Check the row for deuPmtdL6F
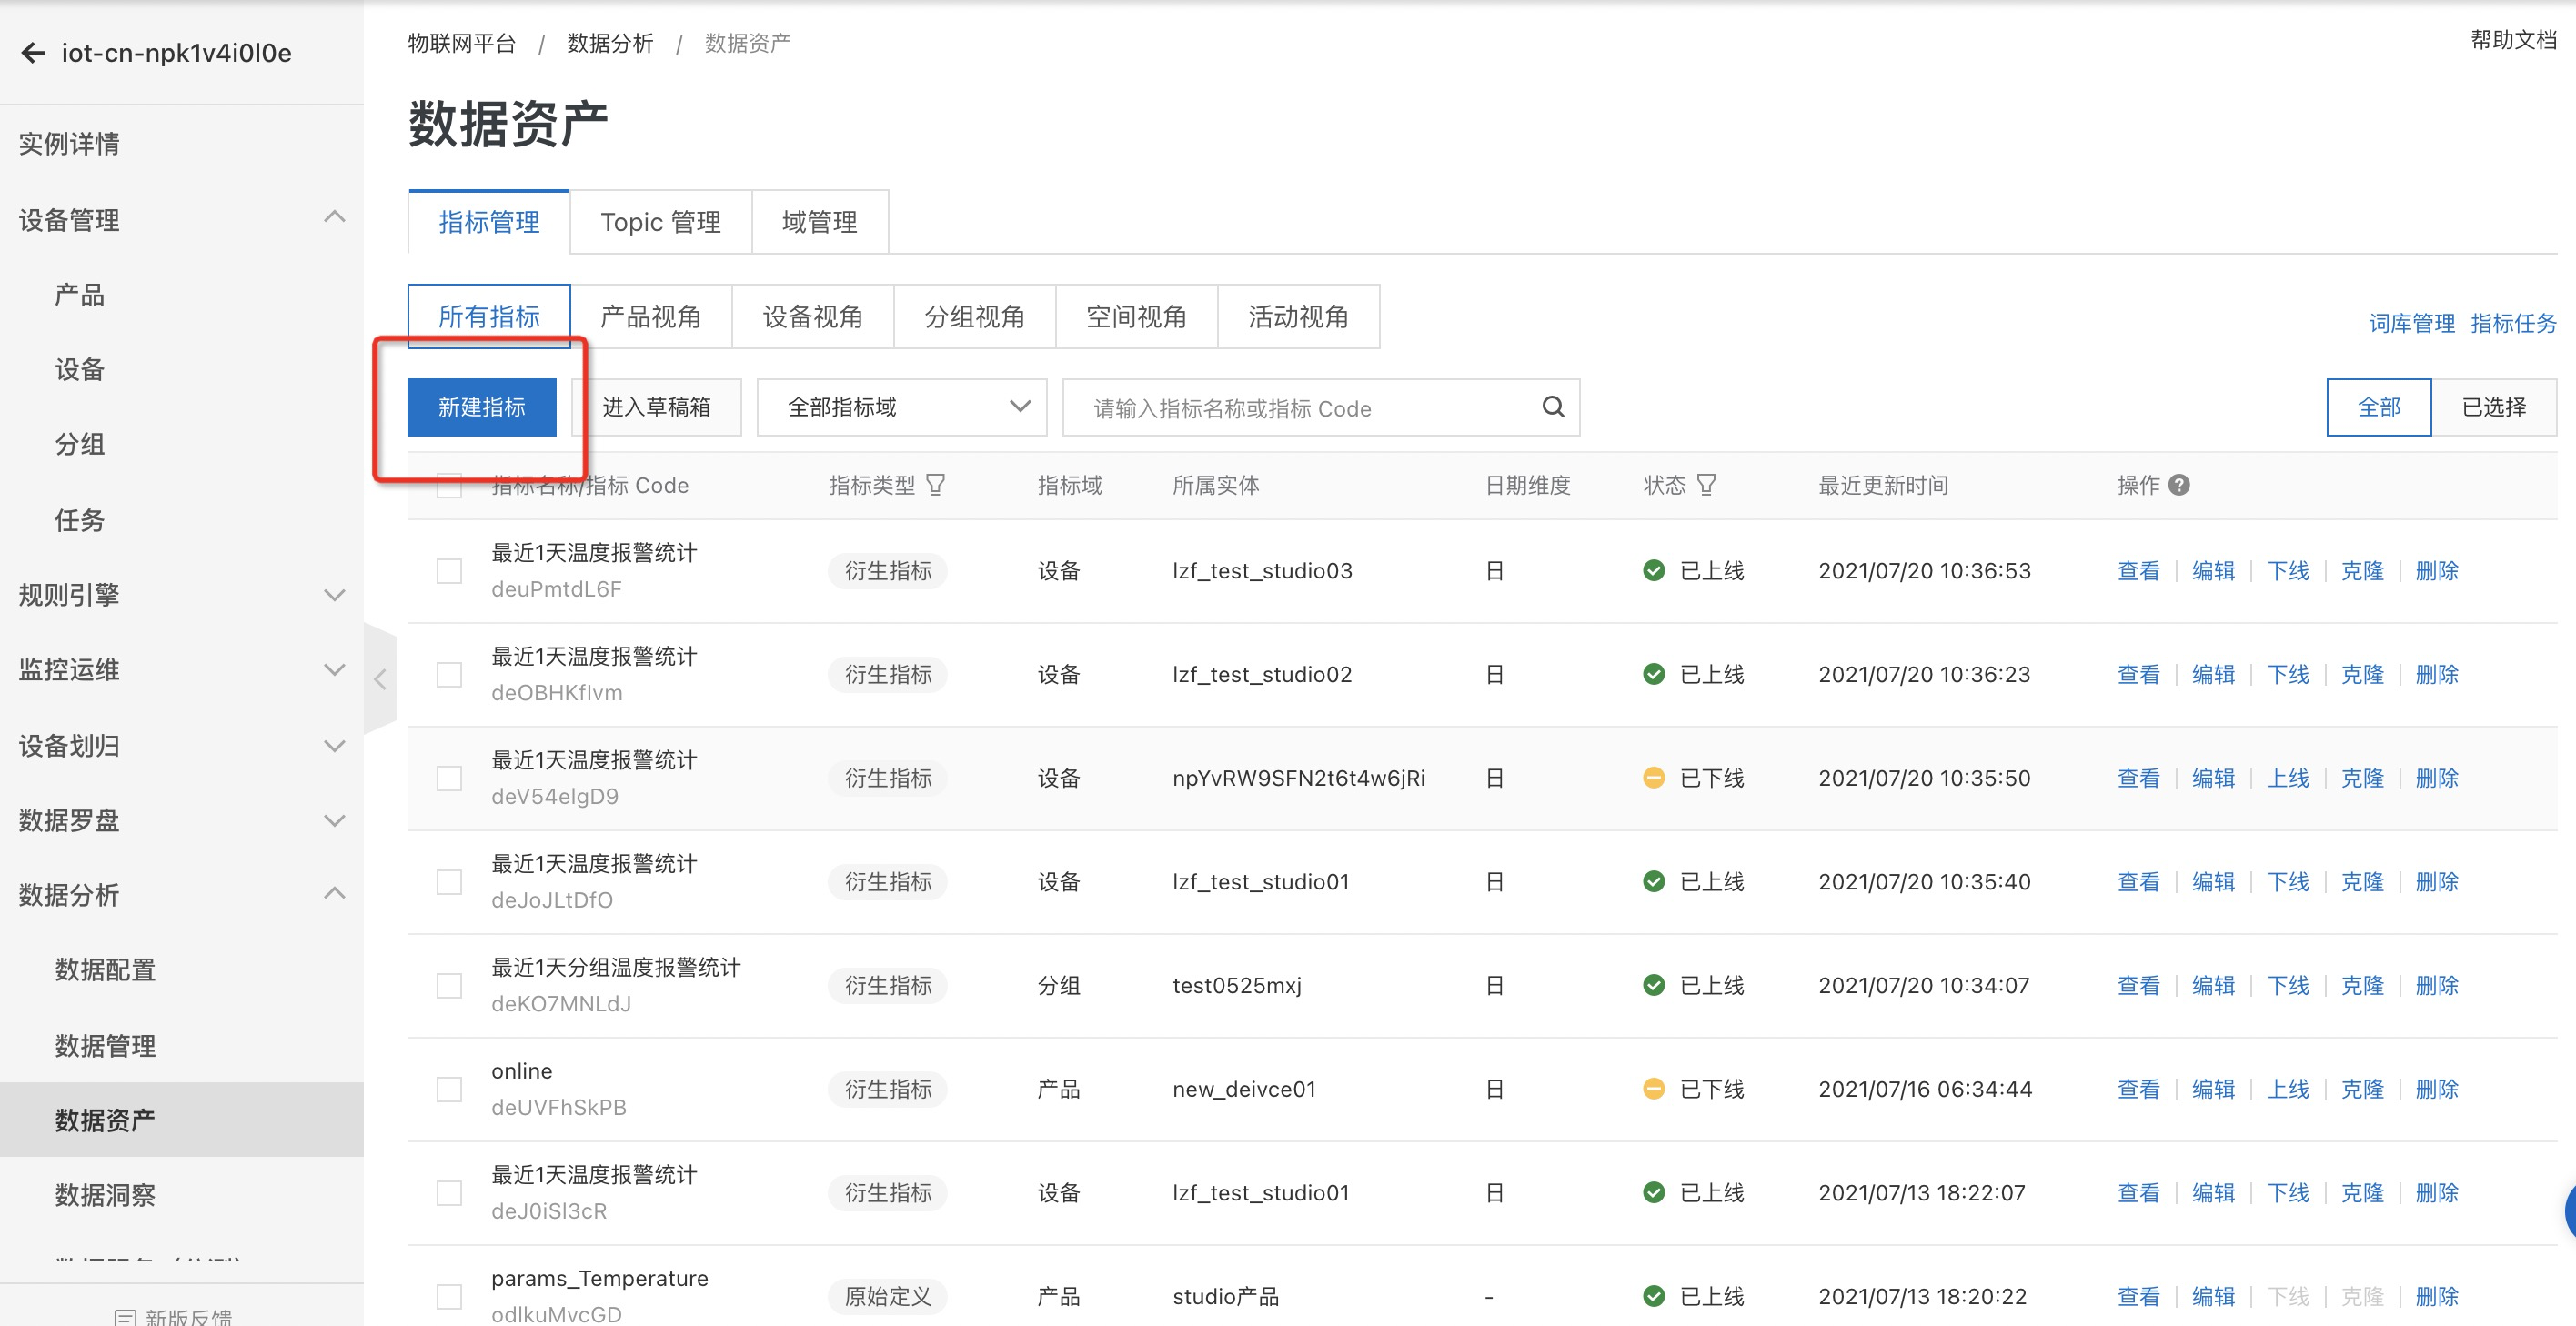This screenshot has height=1326, width=2576. click(449, 571)
